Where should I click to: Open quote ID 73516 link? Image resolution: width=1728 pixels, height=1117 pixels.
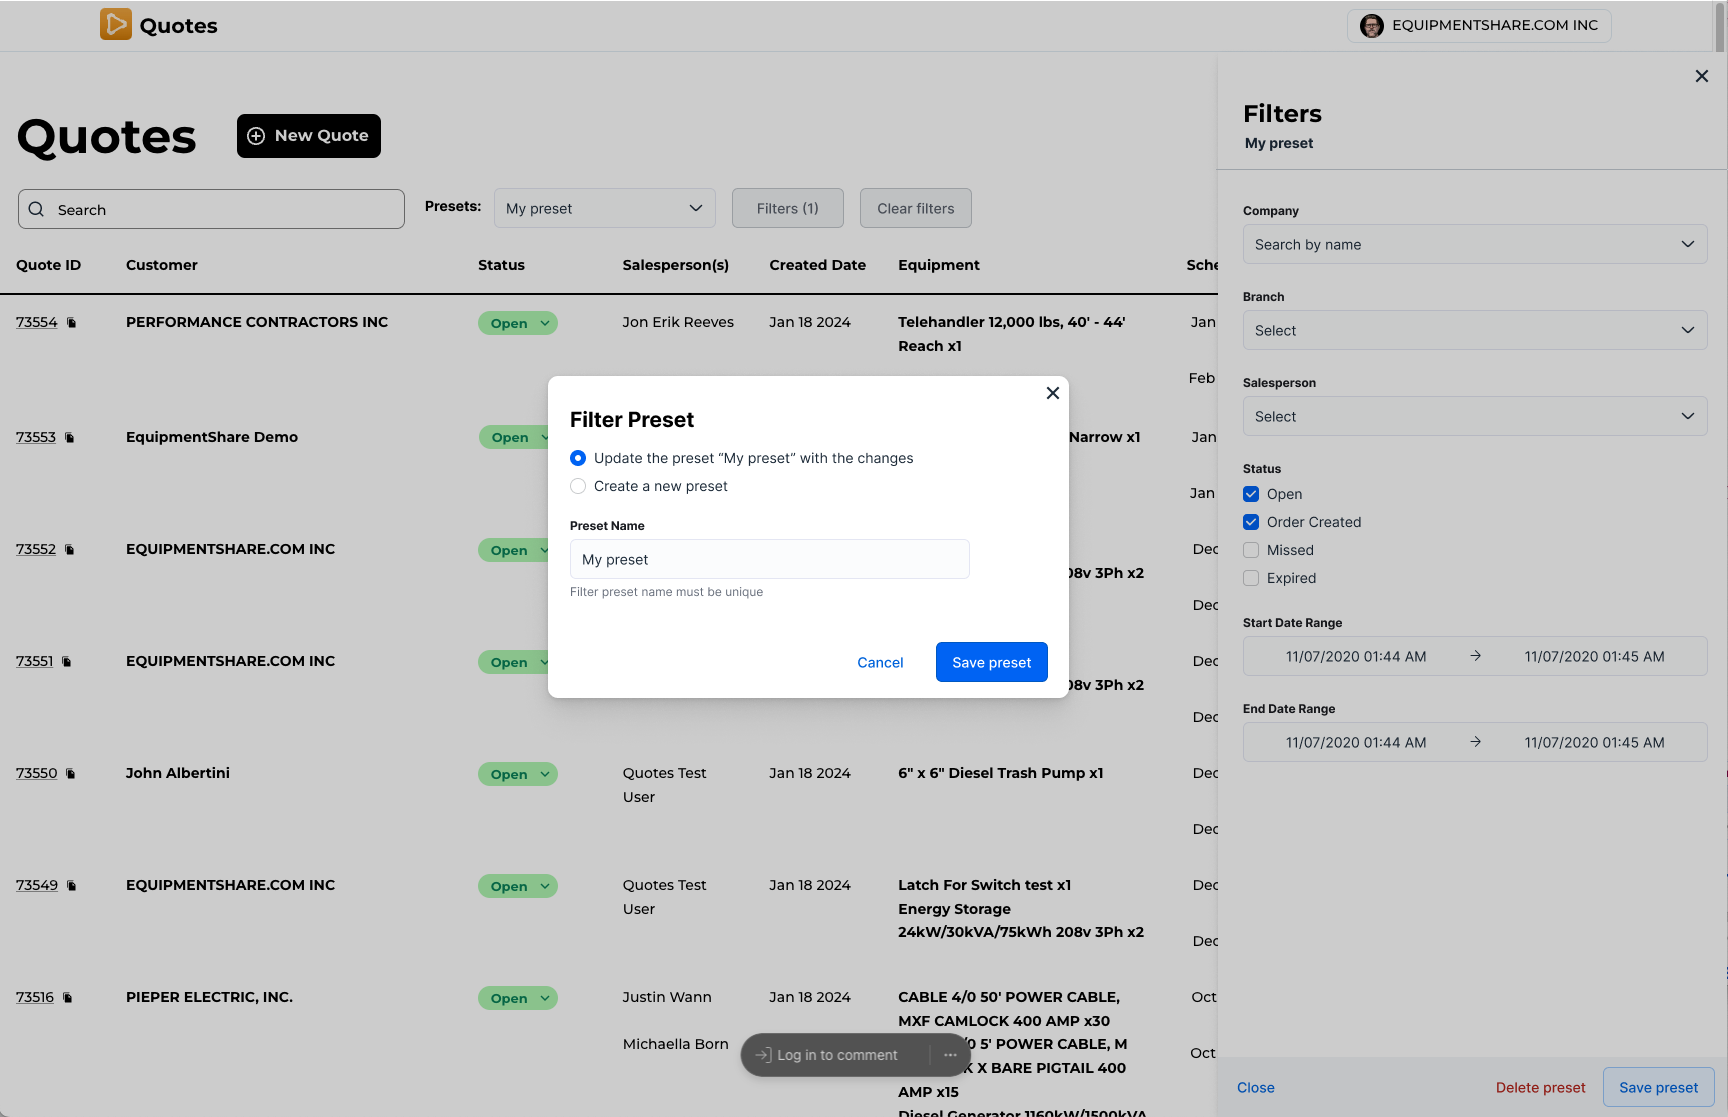(35, 997)
